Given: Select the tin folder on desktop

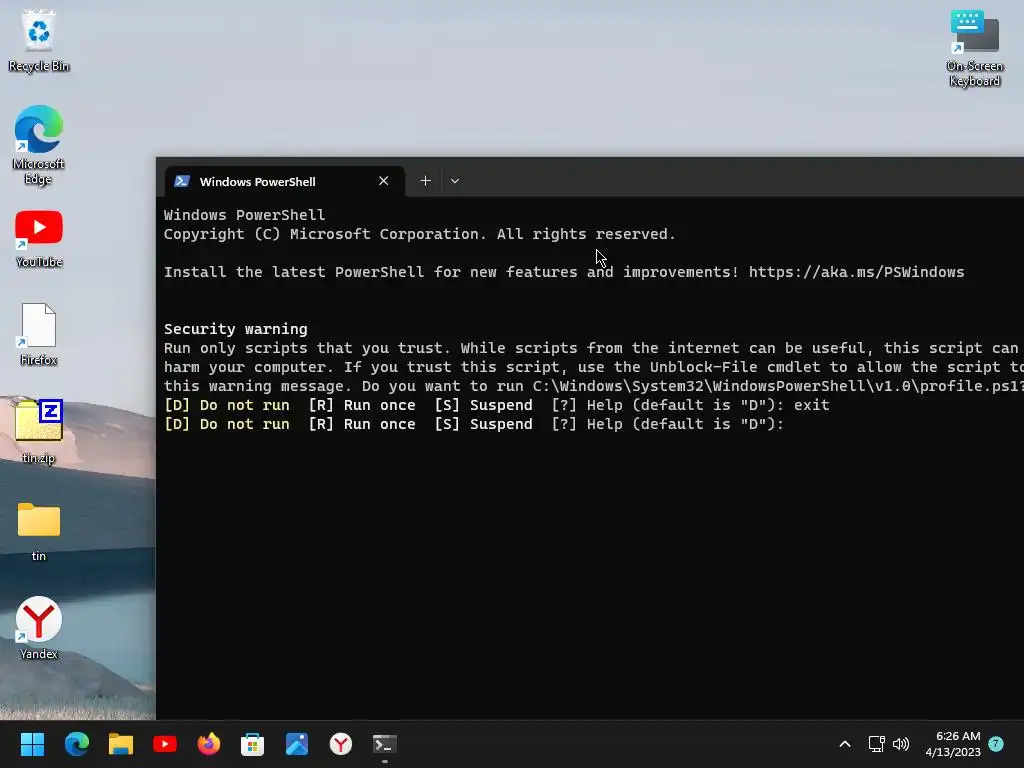Looking at the screenshot, I should pos(39,531).
